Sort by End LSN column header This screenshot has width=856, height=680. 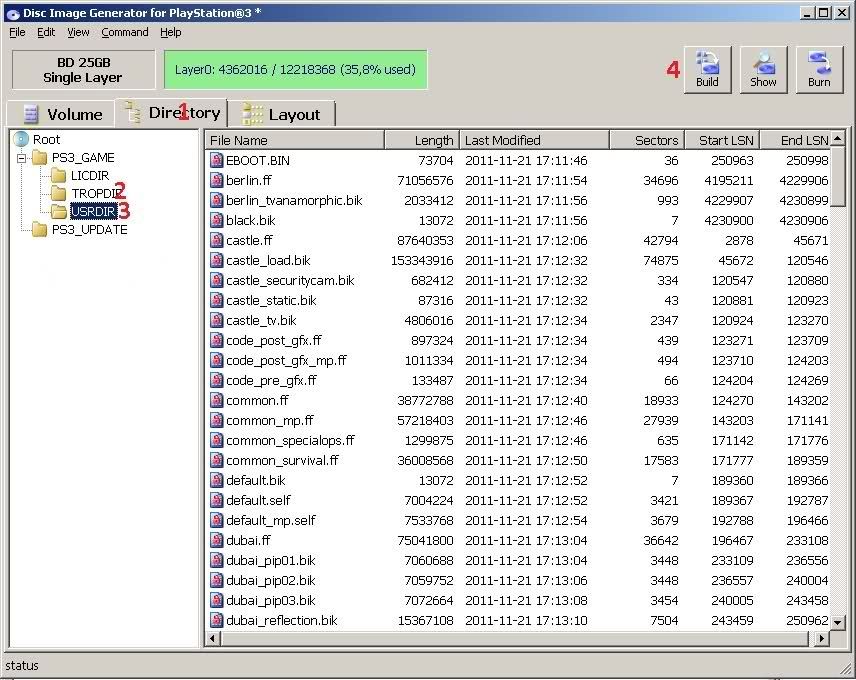coord(795,140)
